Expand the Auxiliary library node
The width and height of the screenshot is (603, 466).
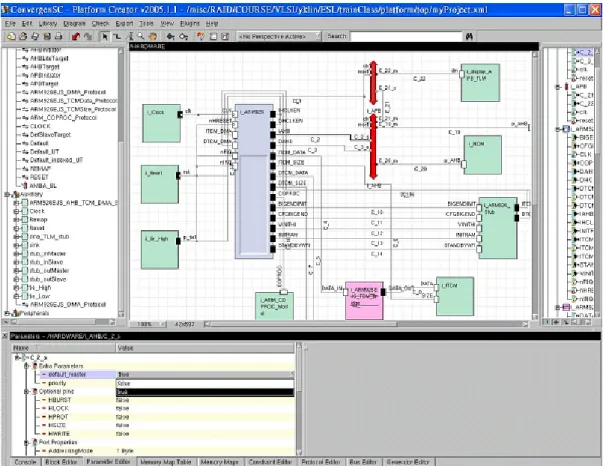pos(7,195)
